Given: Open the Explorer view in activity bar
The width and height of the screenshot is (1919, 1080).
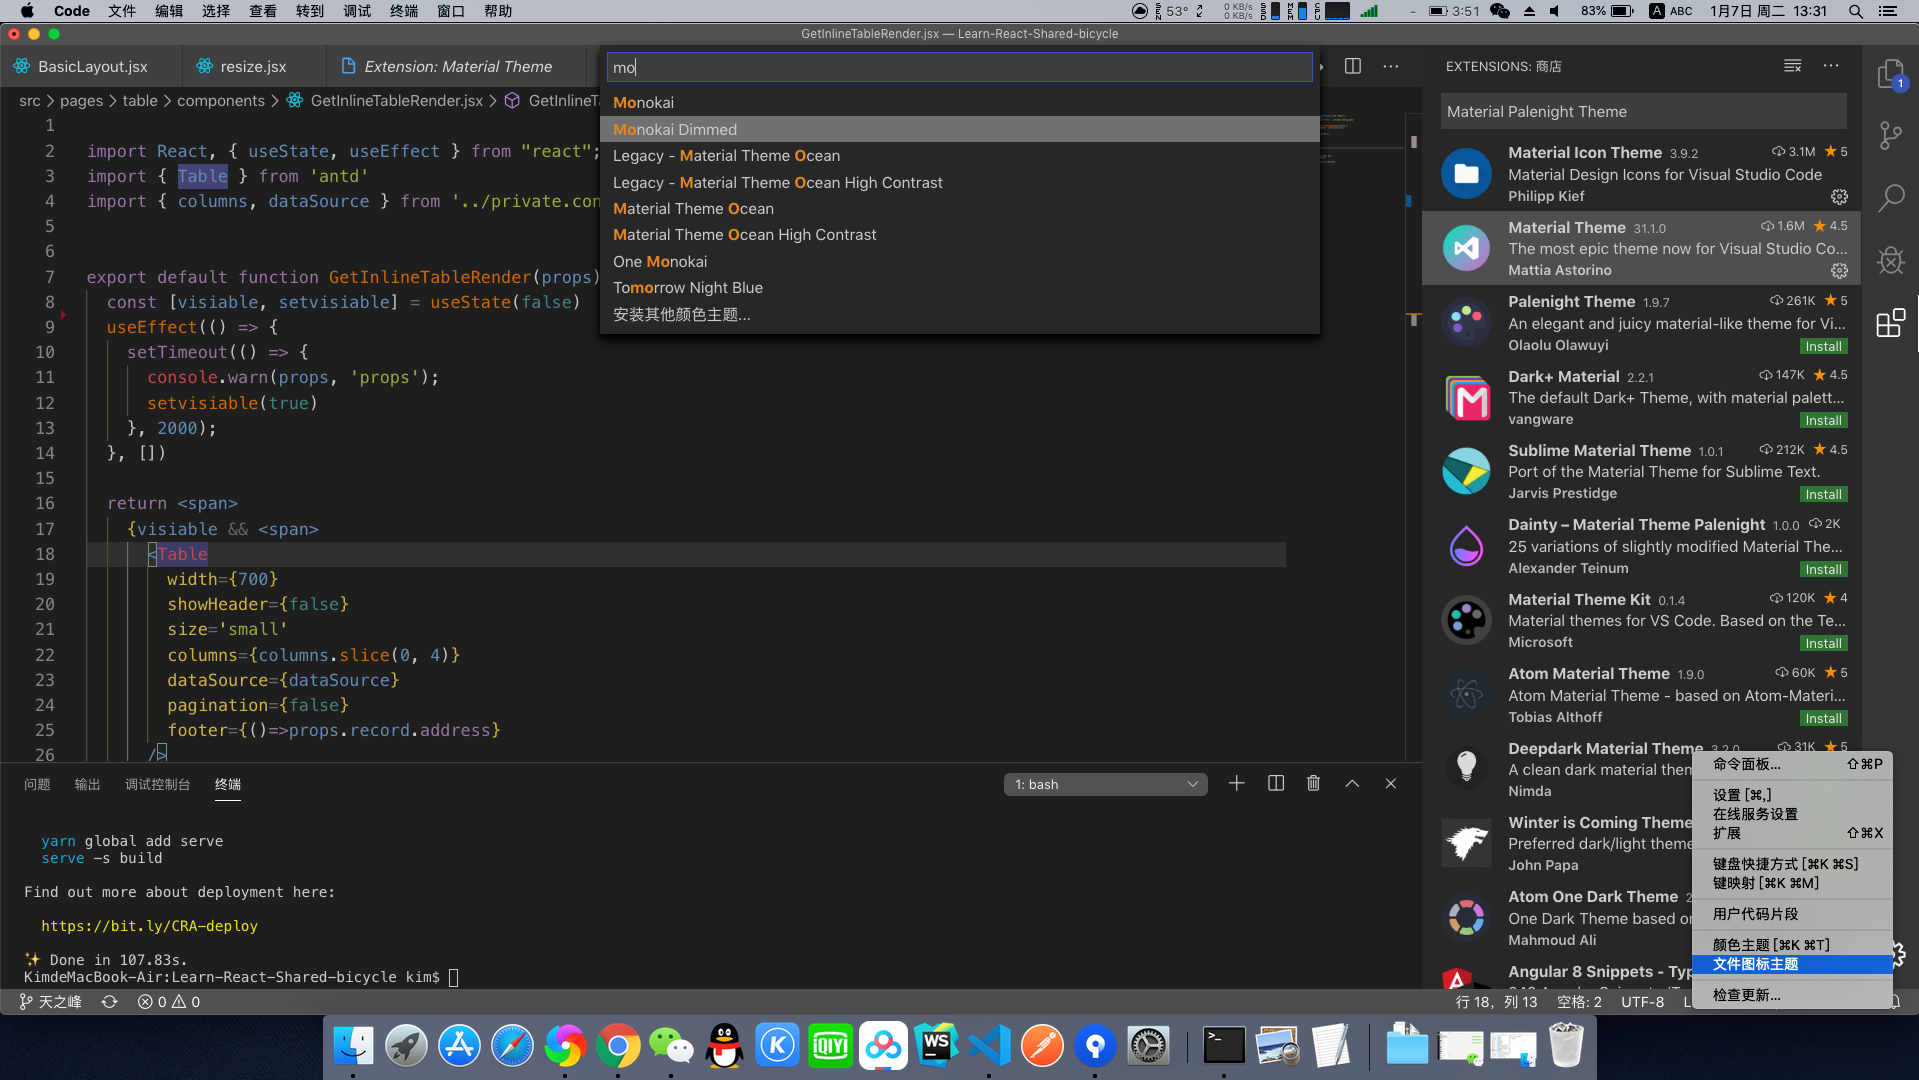Looking at the screenshot, I should 1890,74.
